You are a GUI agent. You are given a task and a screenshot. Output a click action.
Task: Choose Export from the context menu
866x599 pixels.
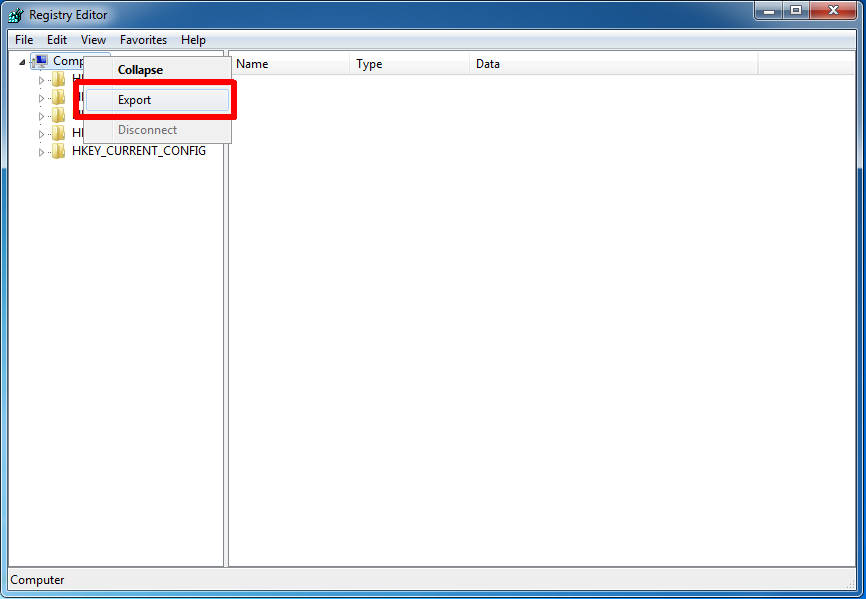click(157, 100)
